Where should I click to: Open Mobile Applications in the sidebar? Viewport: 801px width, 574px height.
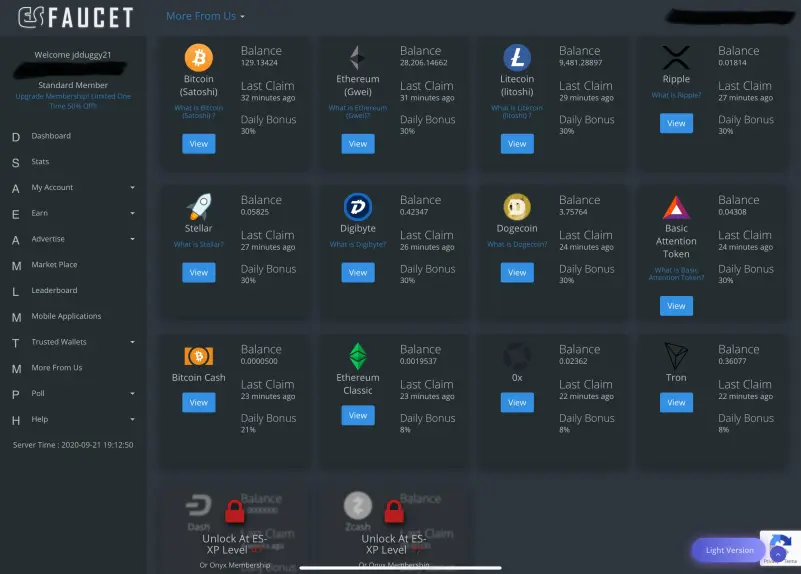tap(66, 316)
